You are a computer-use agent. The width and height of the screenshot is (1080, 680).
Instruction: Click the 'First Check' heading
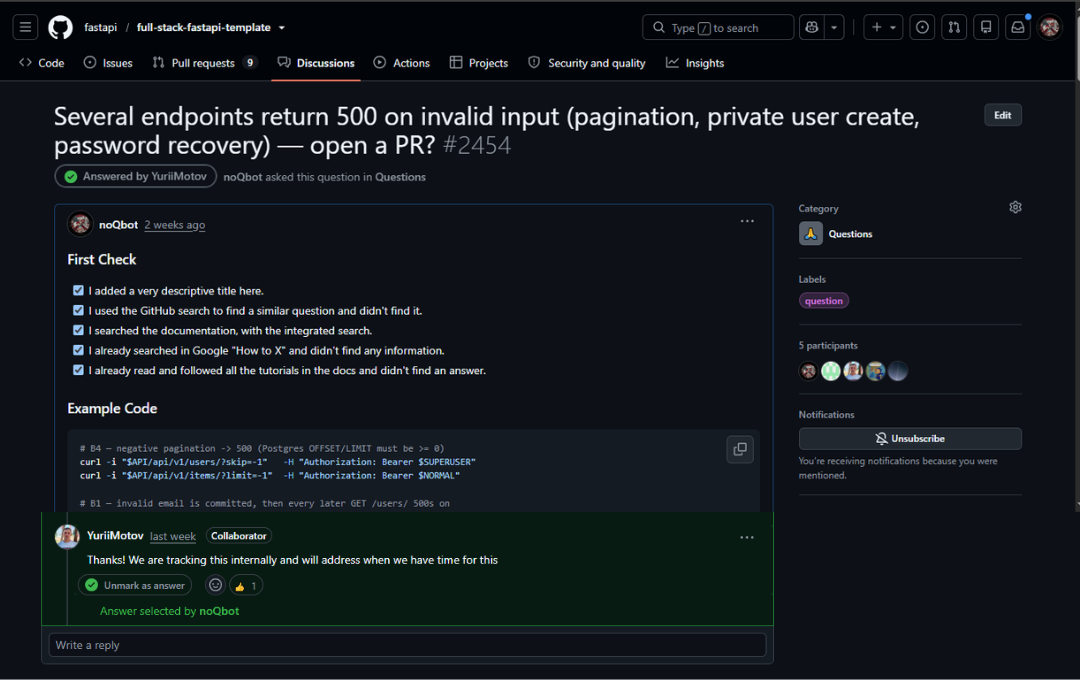pos(102,260)
